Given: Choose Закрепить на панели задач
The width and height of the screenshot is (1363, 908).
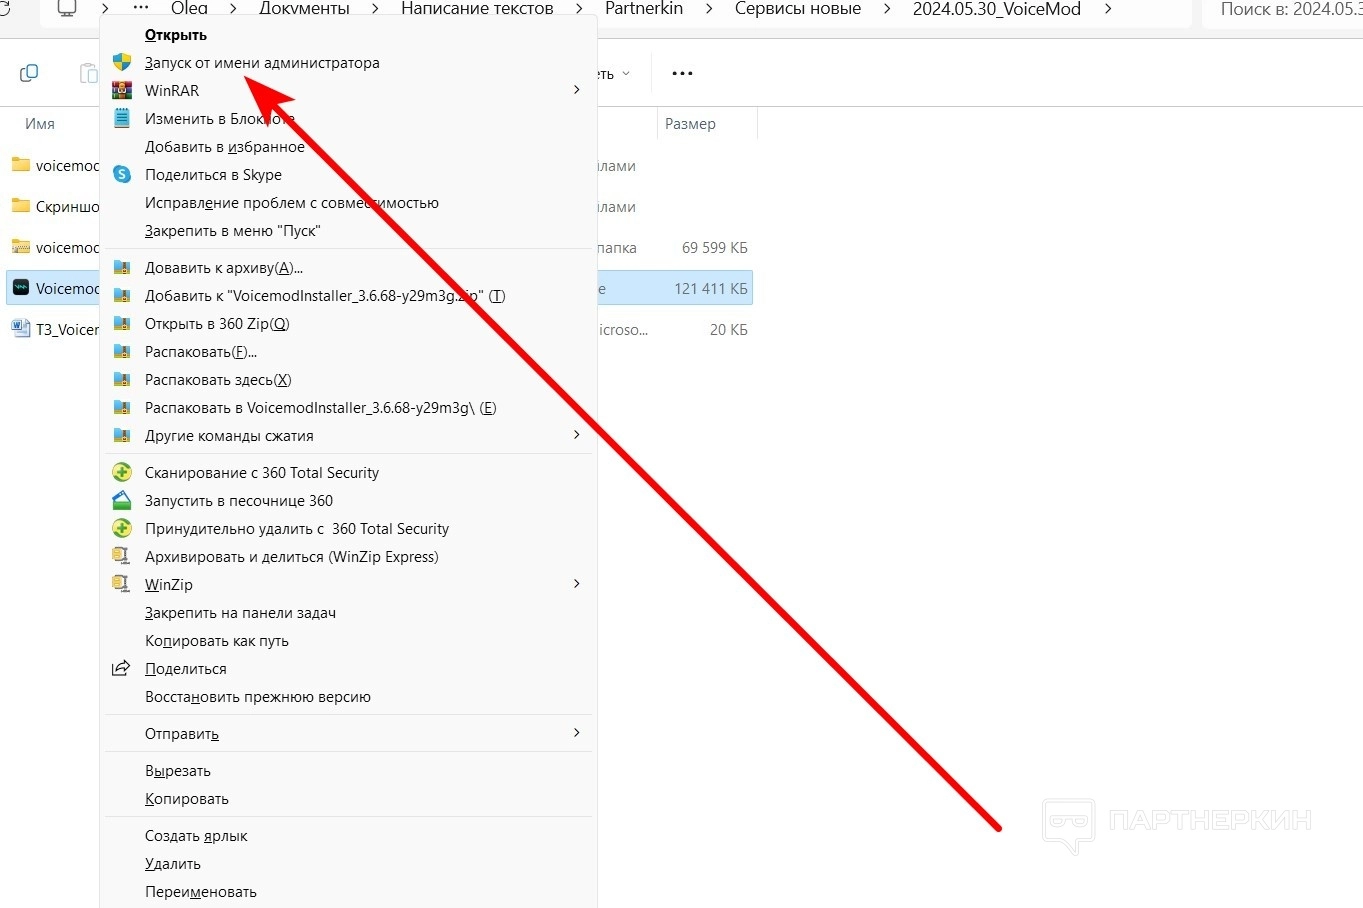Looking at the screenshot, I should tap(240, 612).
